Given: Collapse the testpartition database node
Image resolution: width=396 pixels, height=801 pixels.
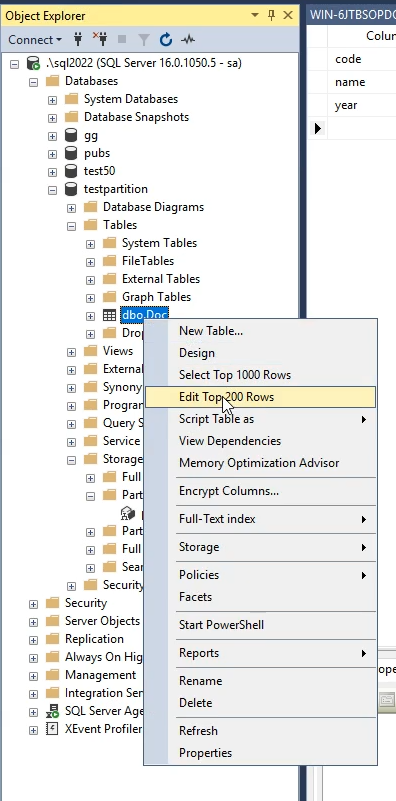Looking at the screenshot, I should [x=52, y=190].
